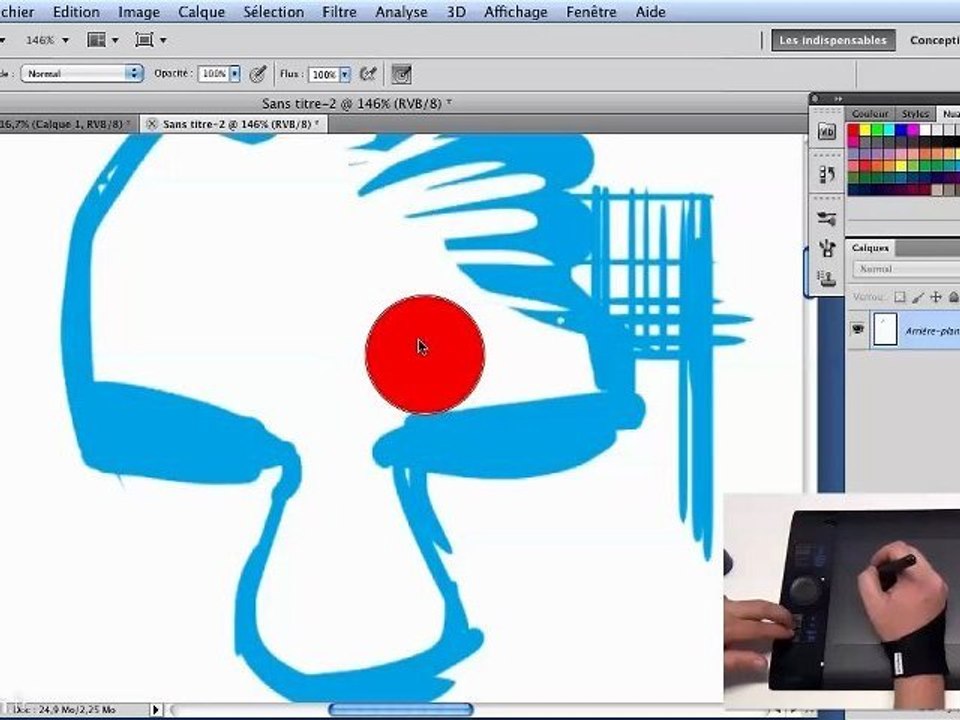The height and width of the screenshot is (720, 960).
Task: Pick the magenta swatch in top row
Action: point(913,130)
